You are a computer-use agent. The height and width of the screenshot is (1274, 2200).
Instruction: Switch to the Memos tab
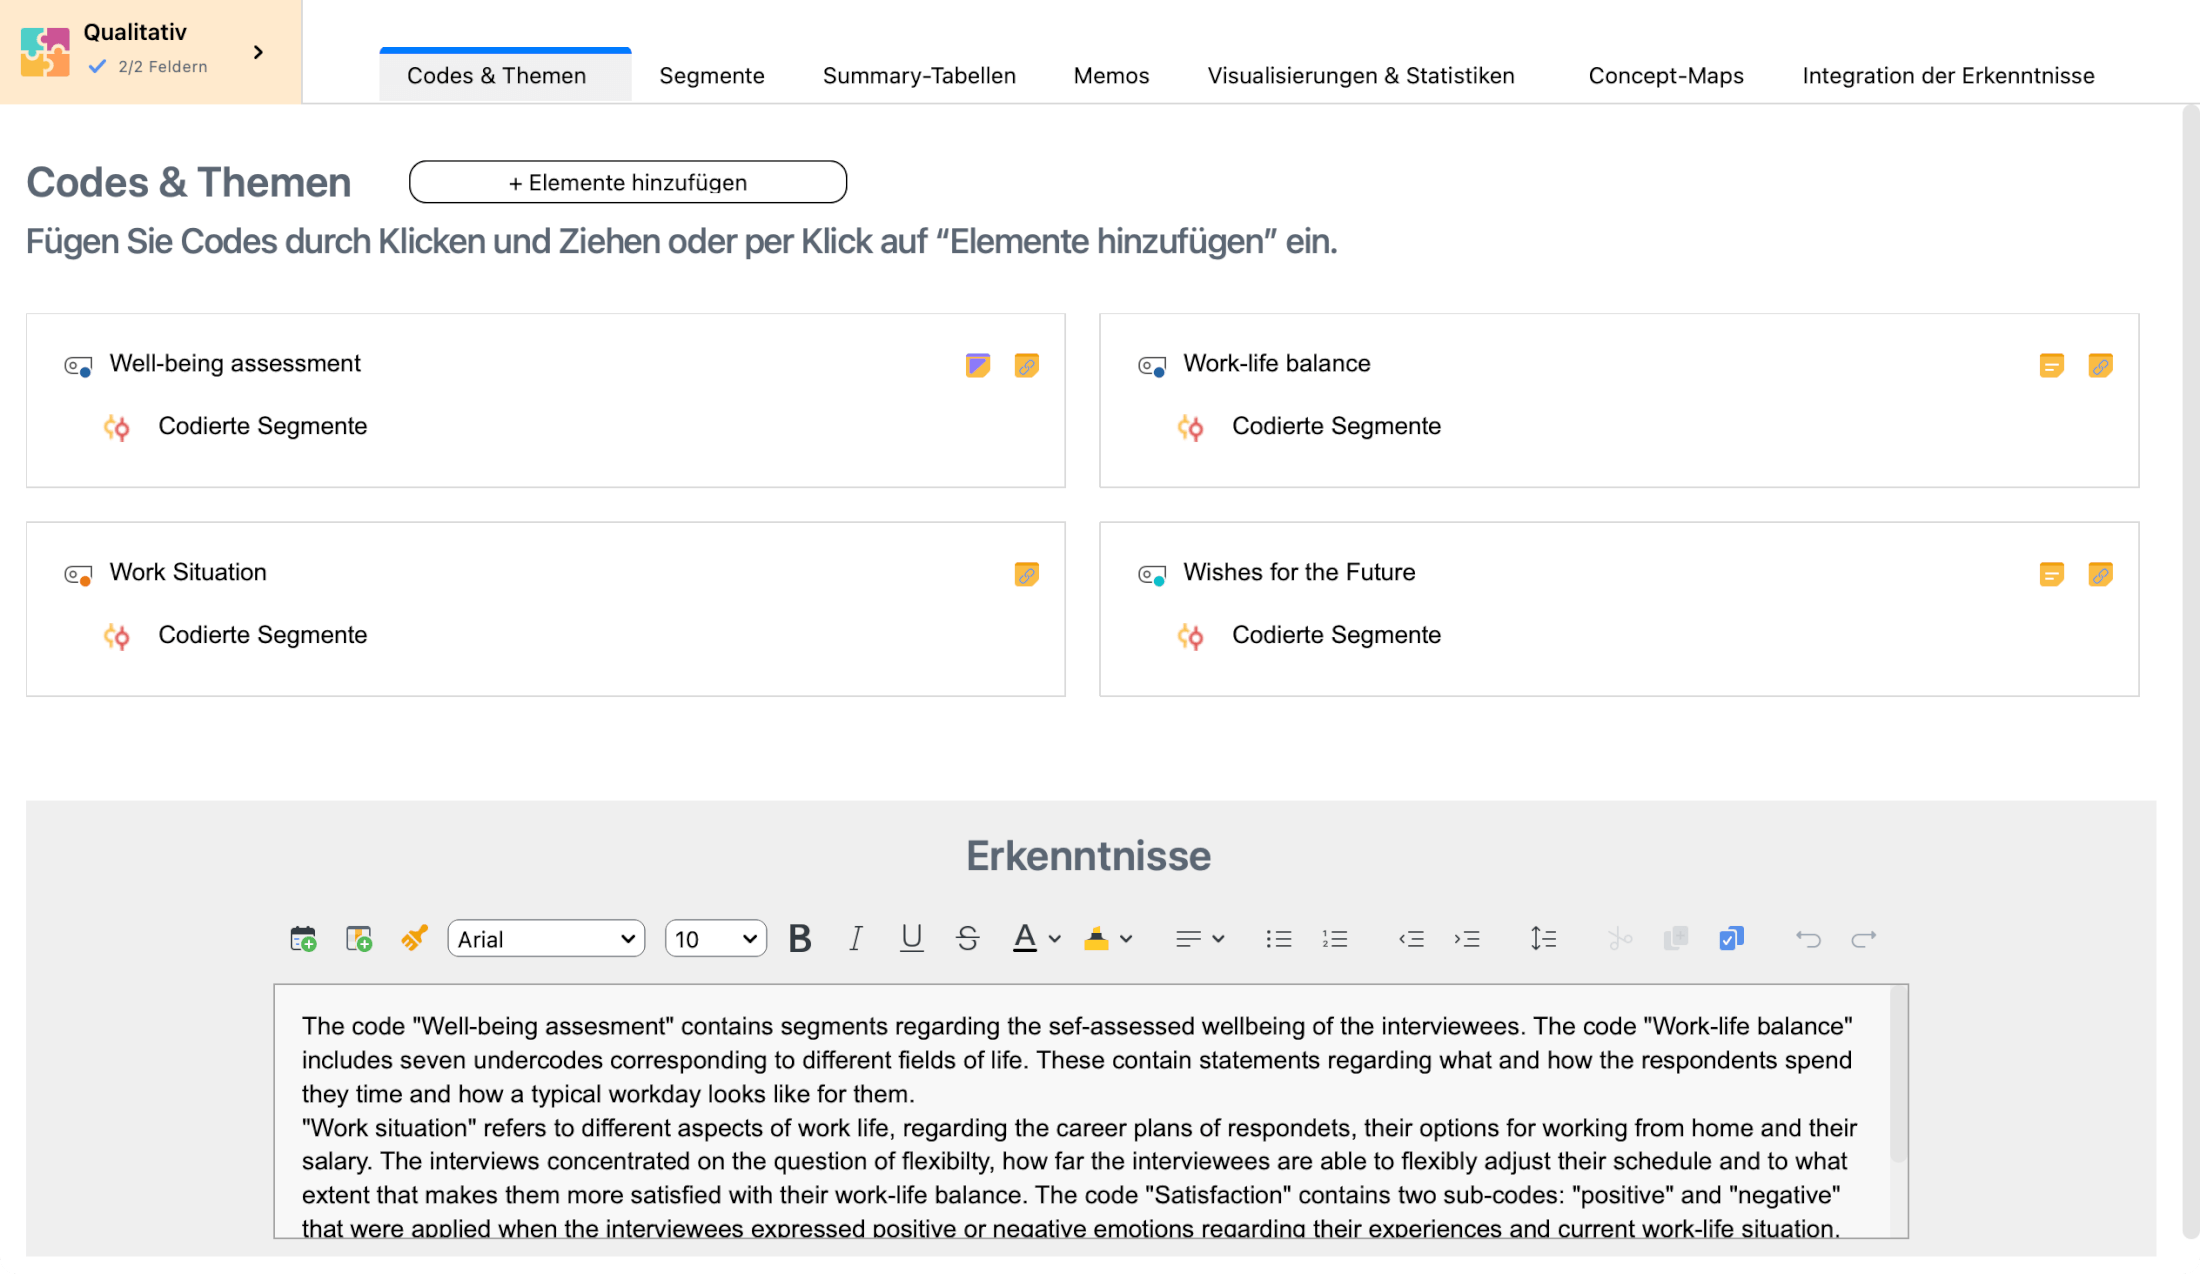click(1111, 75)
